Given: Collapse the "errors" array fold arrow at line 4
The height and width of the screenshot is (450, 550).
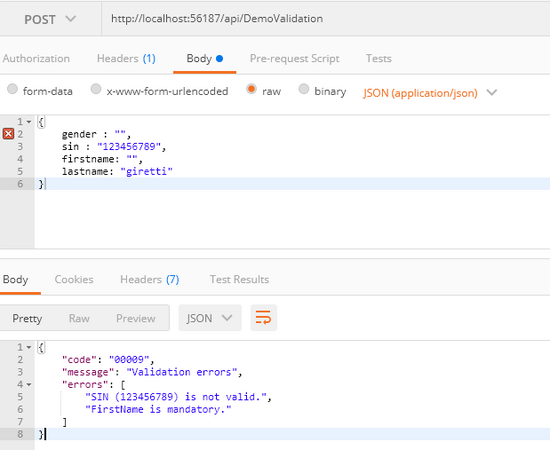Looking at the screenshot, I should tap(29, 385).
